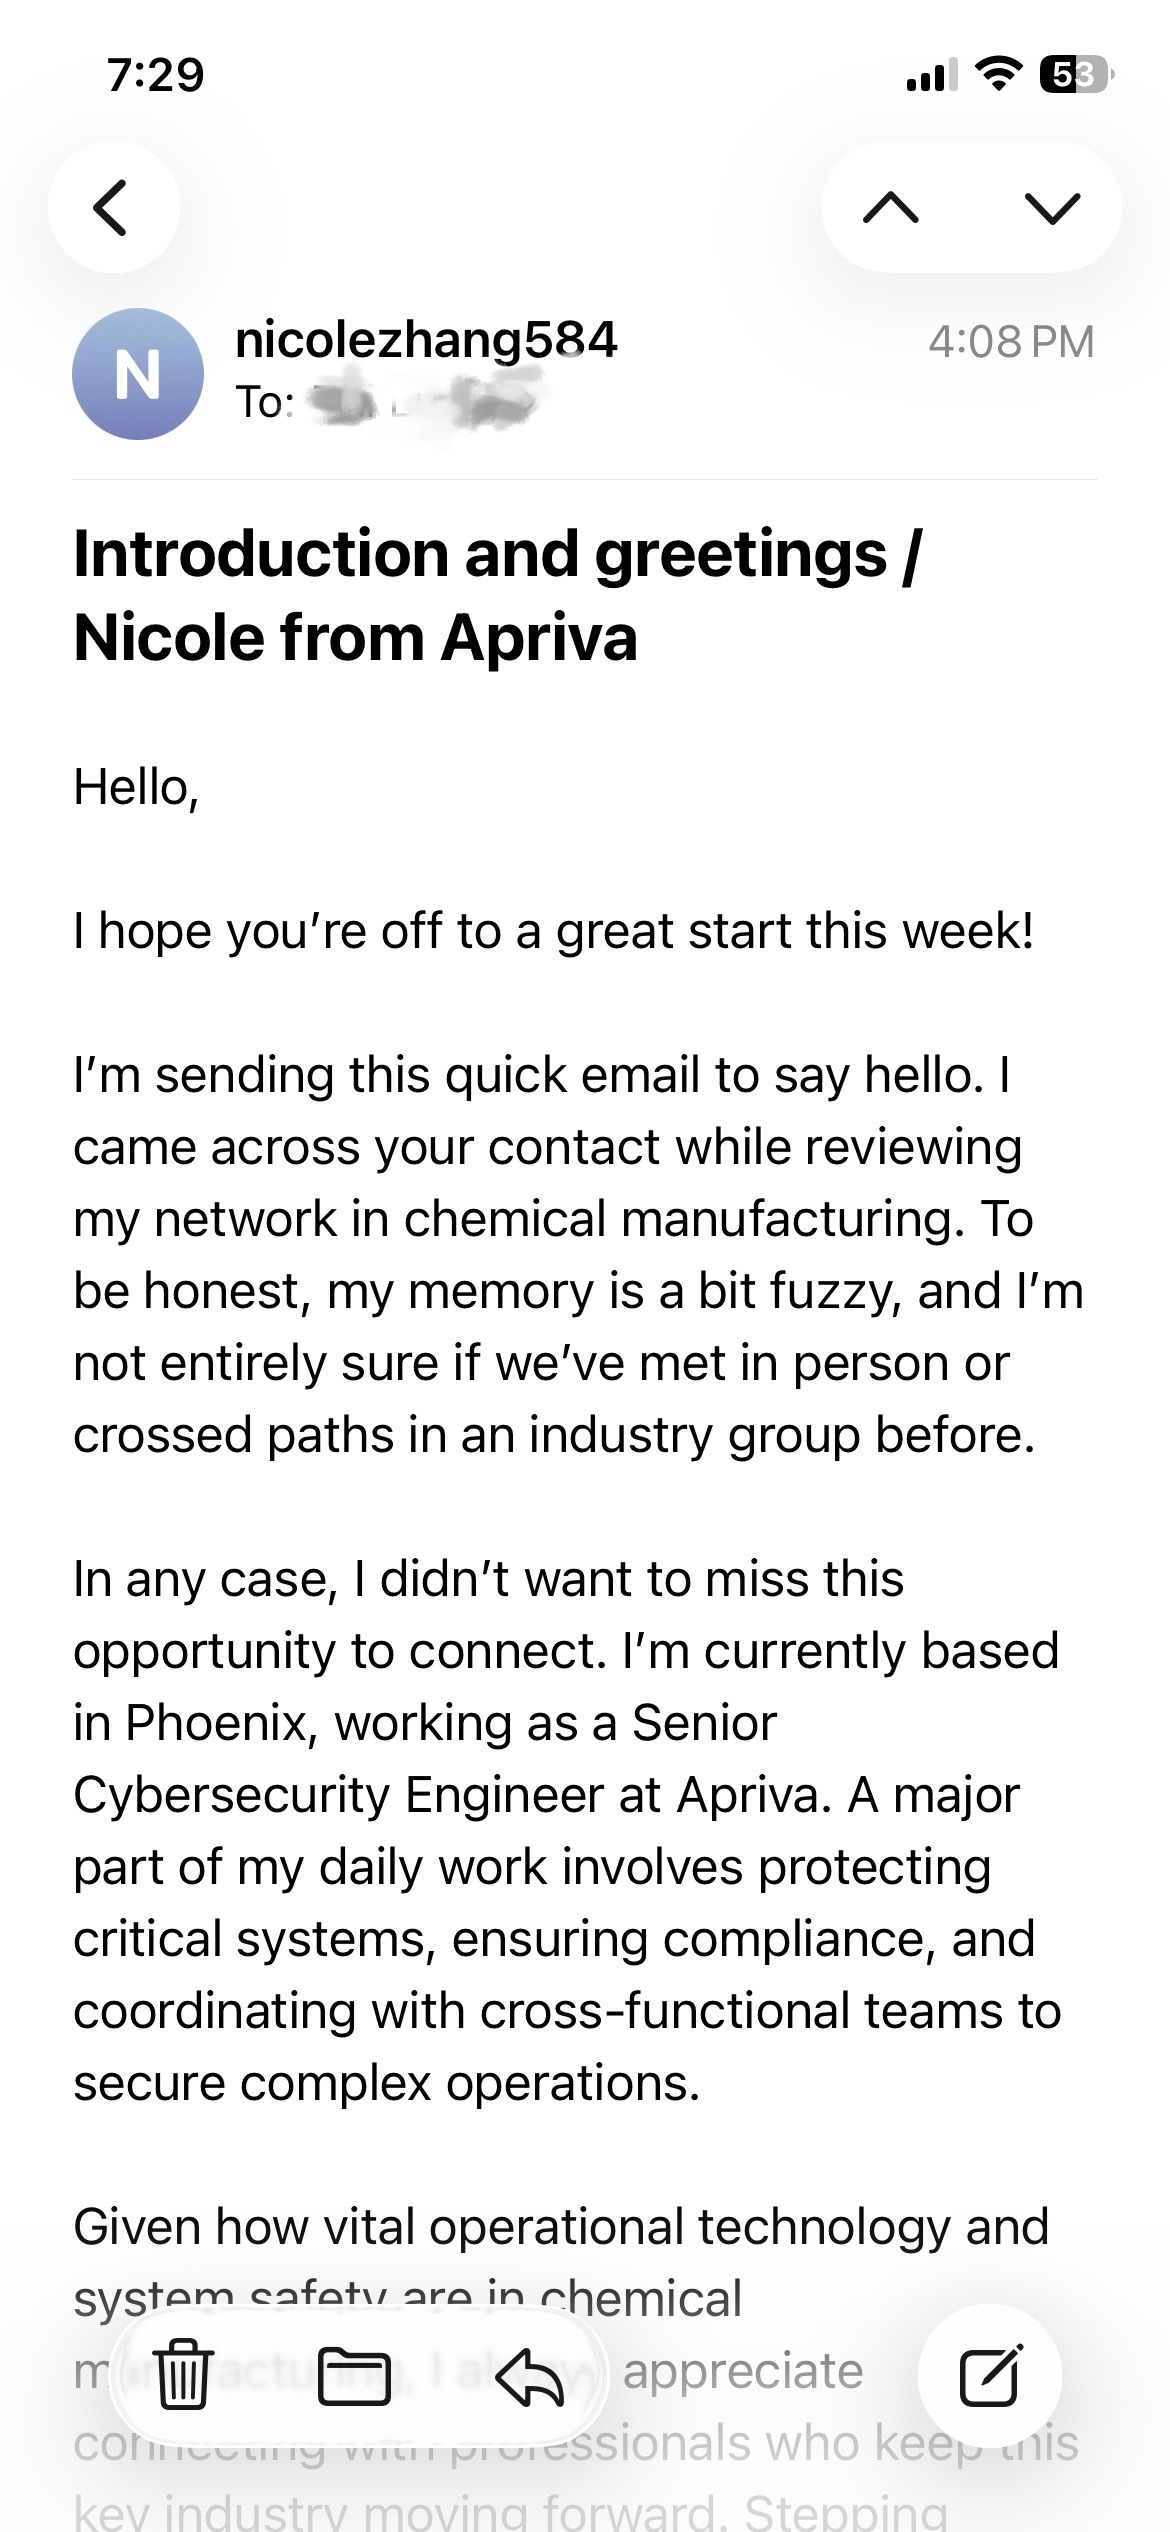Tap the 4:08 PM timestamp
Image resolution: width=1170 pixels, height=2532 pixels.
1011,342
